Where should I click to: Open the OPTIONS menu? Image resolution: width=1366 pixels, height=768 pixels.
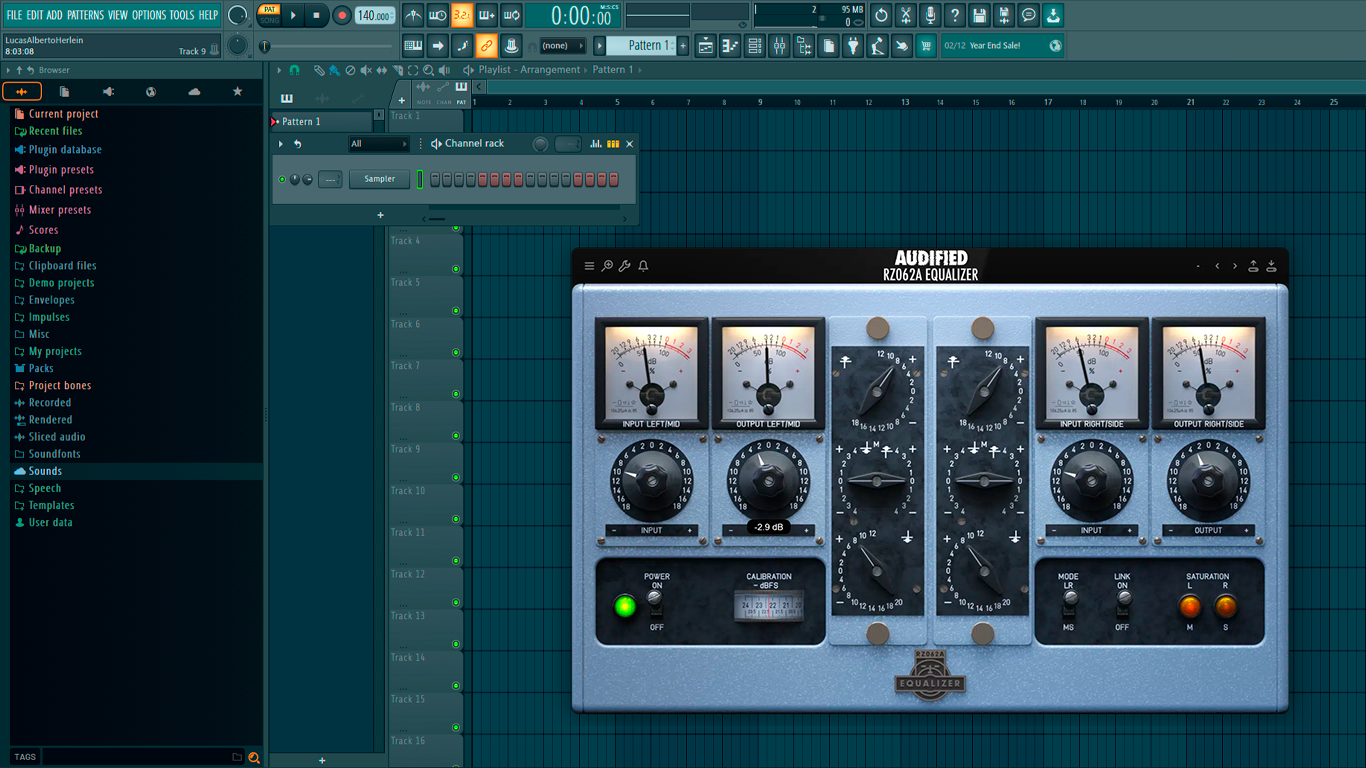pos(149,15)
